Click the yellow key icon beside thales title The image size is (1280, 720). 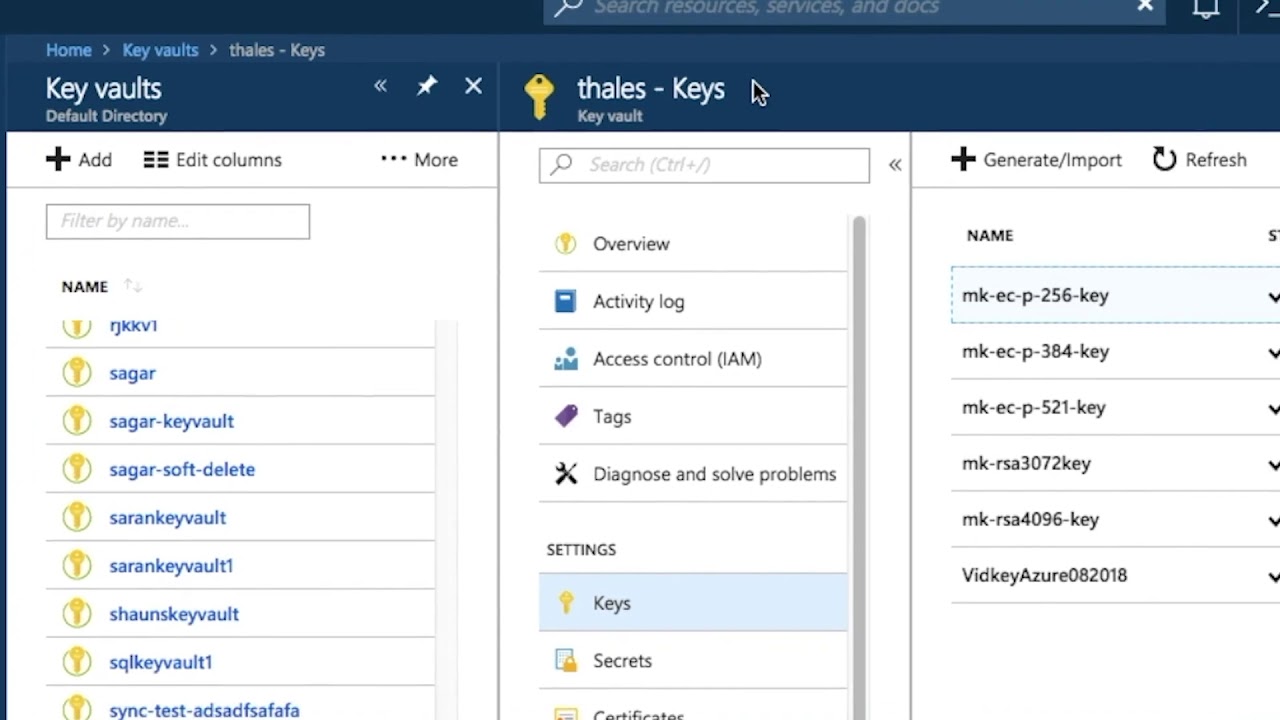(x=539, y=97)
